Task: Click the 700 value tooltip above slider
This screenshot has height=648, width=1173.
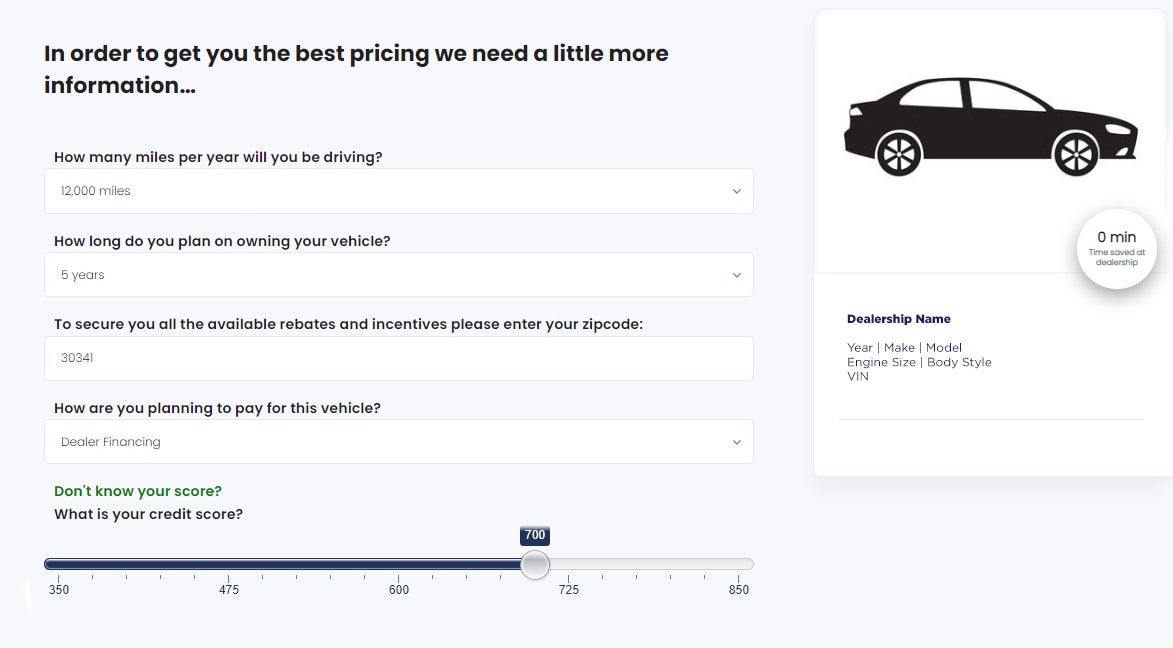Action: (x=535, y=536)
